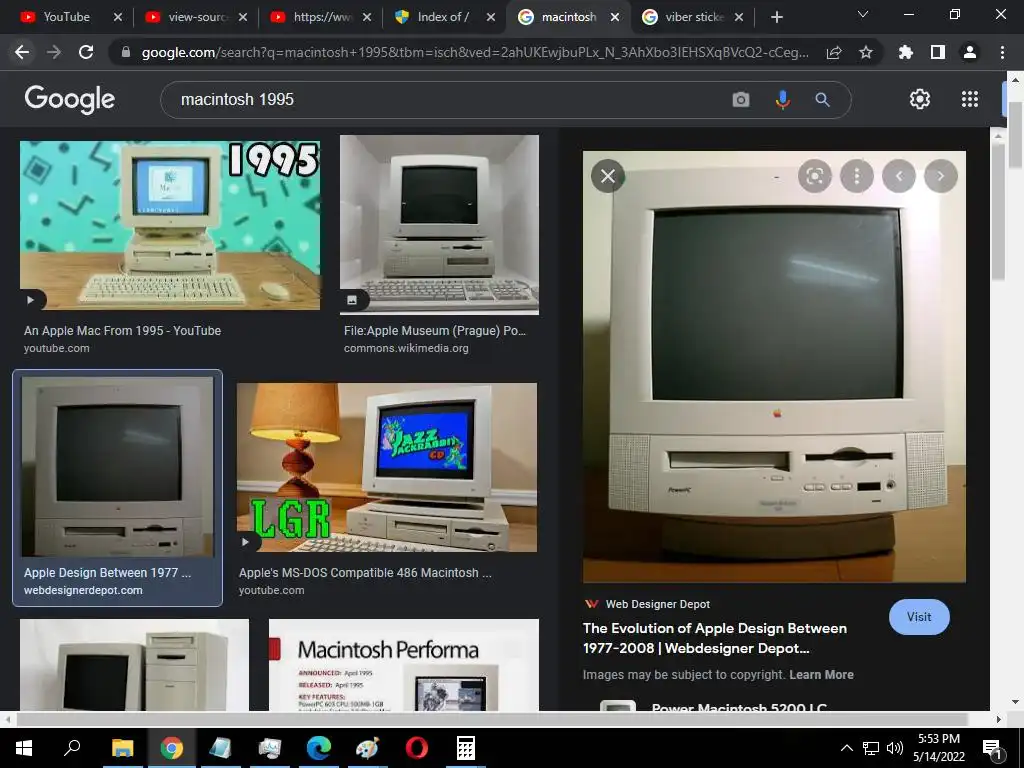Screen dimensions: 1024x768
Task: Open Google Lens on preview image
Action: click(x=815, y=176)
